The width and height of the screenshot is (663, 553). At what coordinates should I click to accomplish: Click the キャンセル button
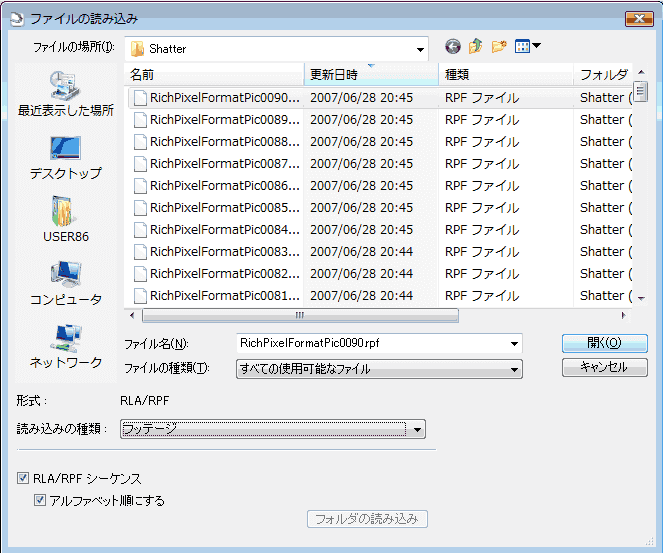tap(605, 367)
